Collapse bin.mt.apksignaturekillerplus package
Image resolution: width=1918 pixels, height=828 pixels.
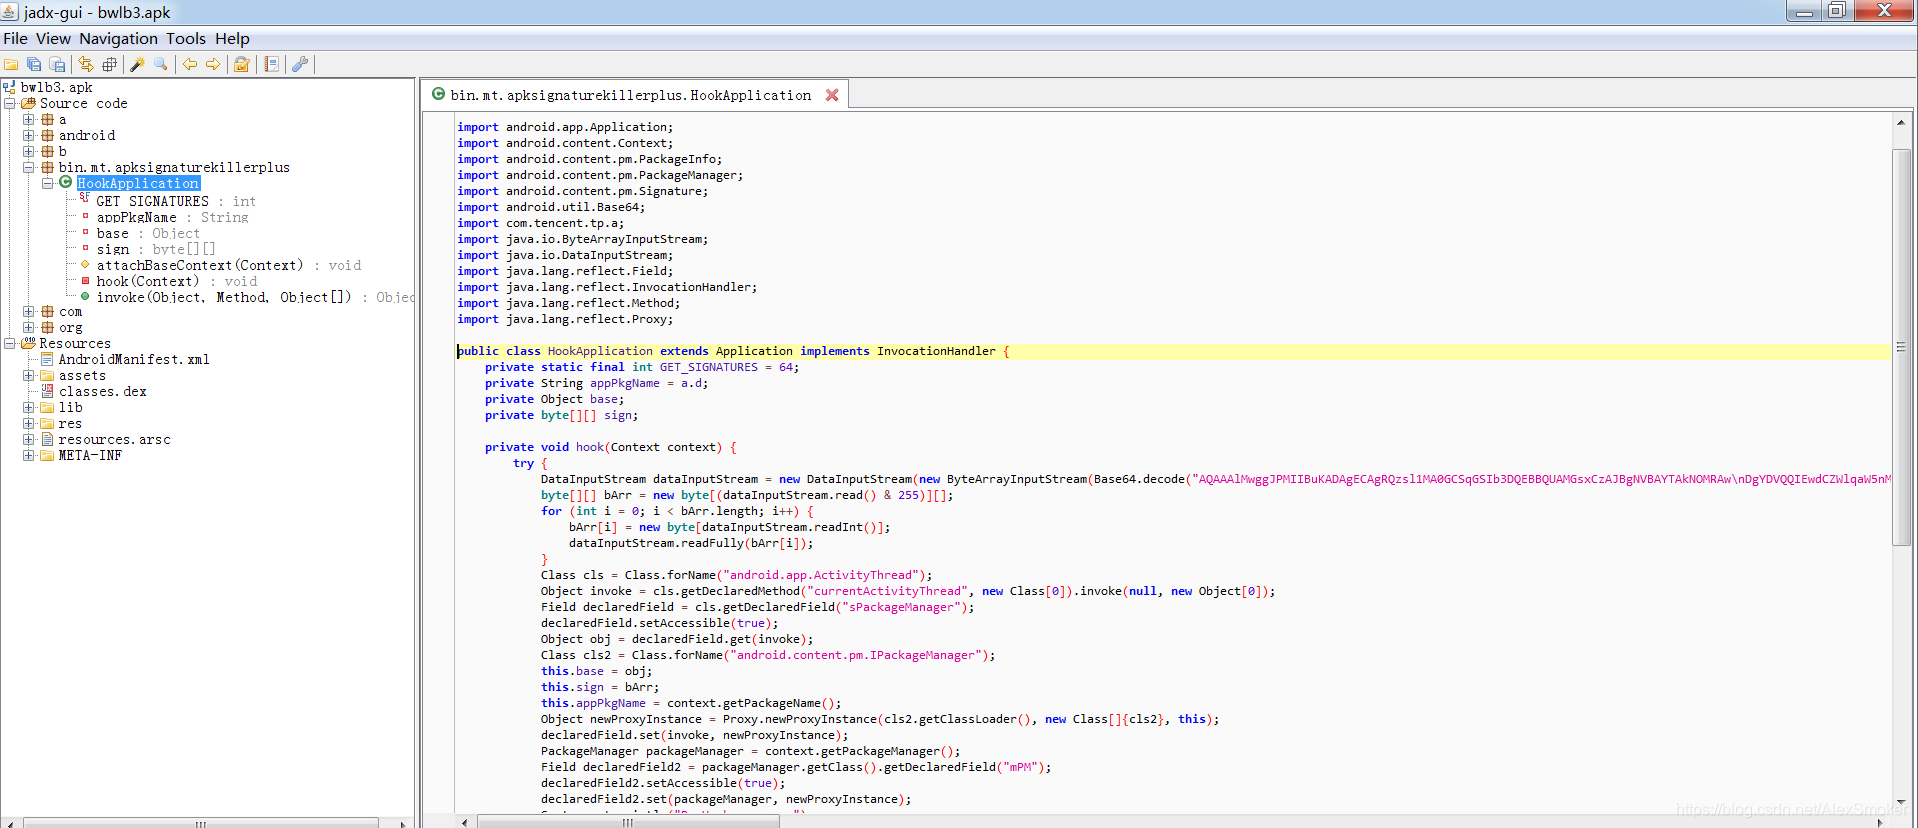[x=29, y=167]
